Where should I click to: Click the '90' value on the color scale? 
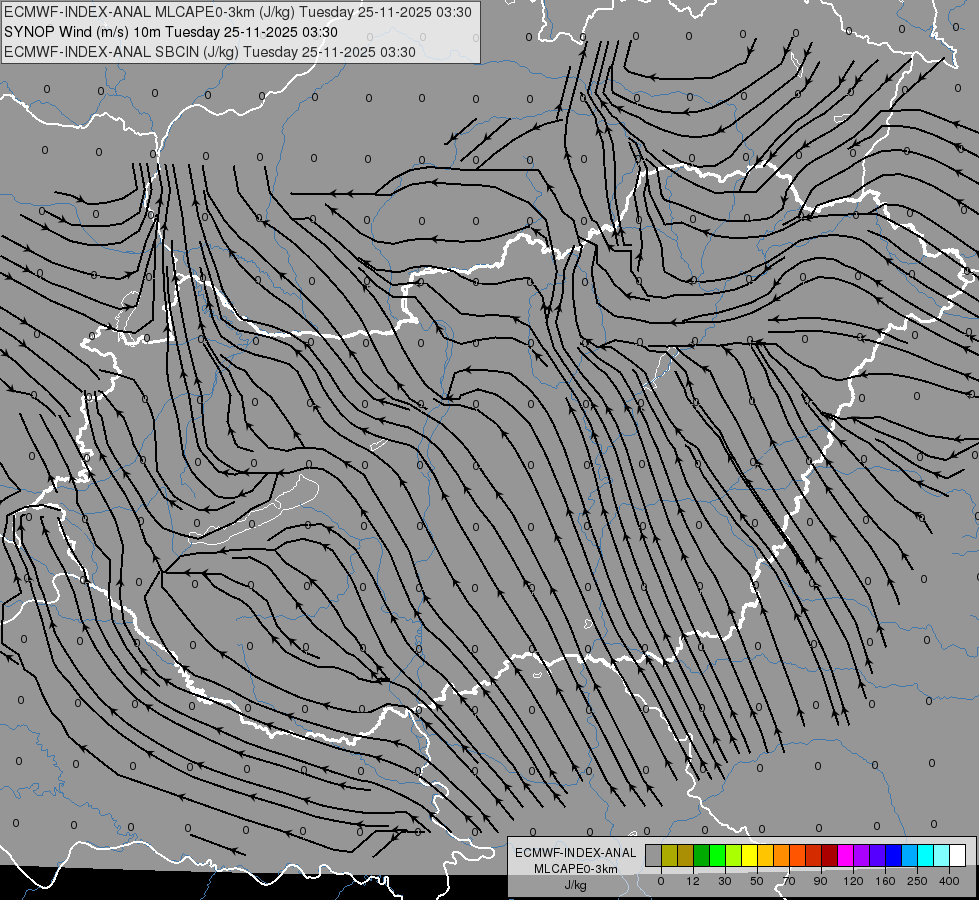820,881
